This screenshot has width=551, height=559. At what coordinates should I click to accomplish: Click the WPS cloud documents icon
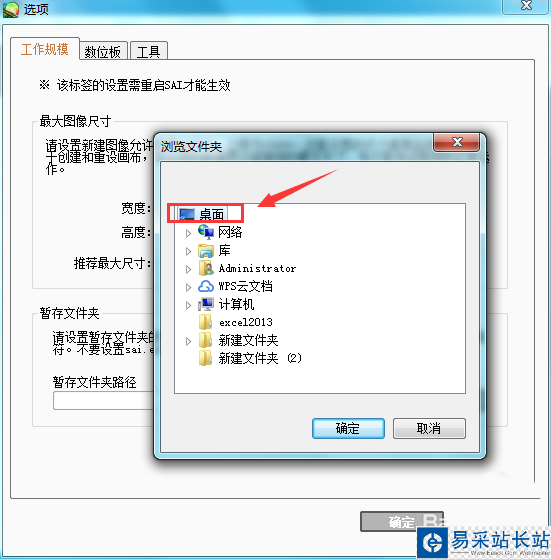coord(206,286)
